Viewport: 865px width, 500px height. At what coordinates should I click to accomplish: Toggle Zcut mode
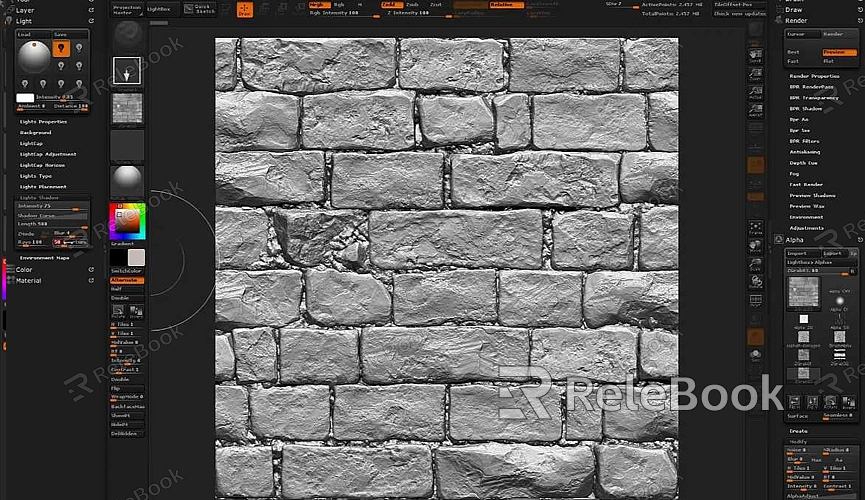(x=436, y=4)
